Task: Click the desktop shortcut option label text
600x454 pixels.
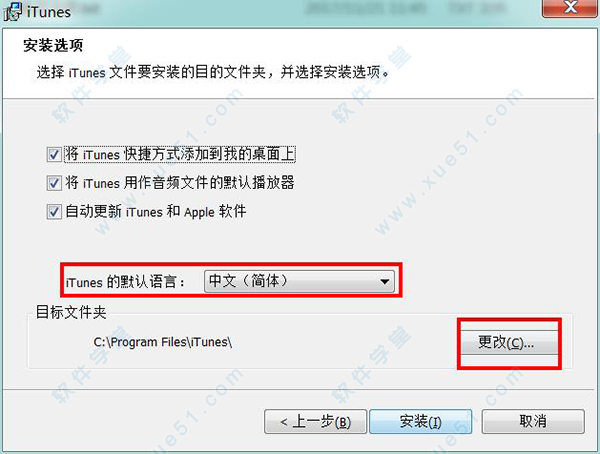Action: [180, 154]
